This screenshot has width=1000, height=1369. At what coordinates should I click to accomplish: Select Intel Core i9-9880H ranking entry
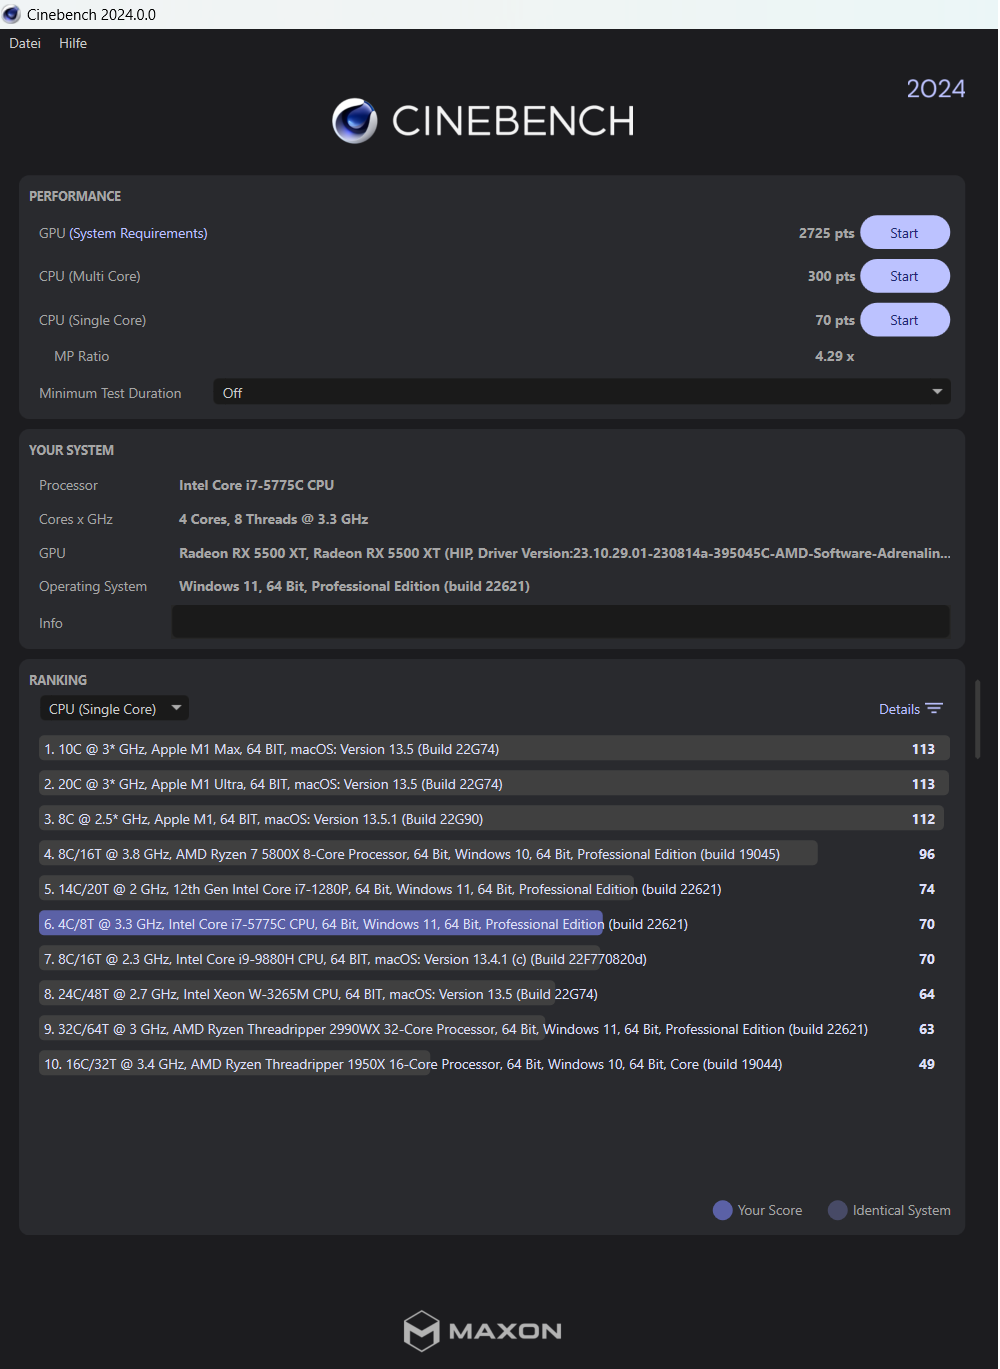[494, 959]
